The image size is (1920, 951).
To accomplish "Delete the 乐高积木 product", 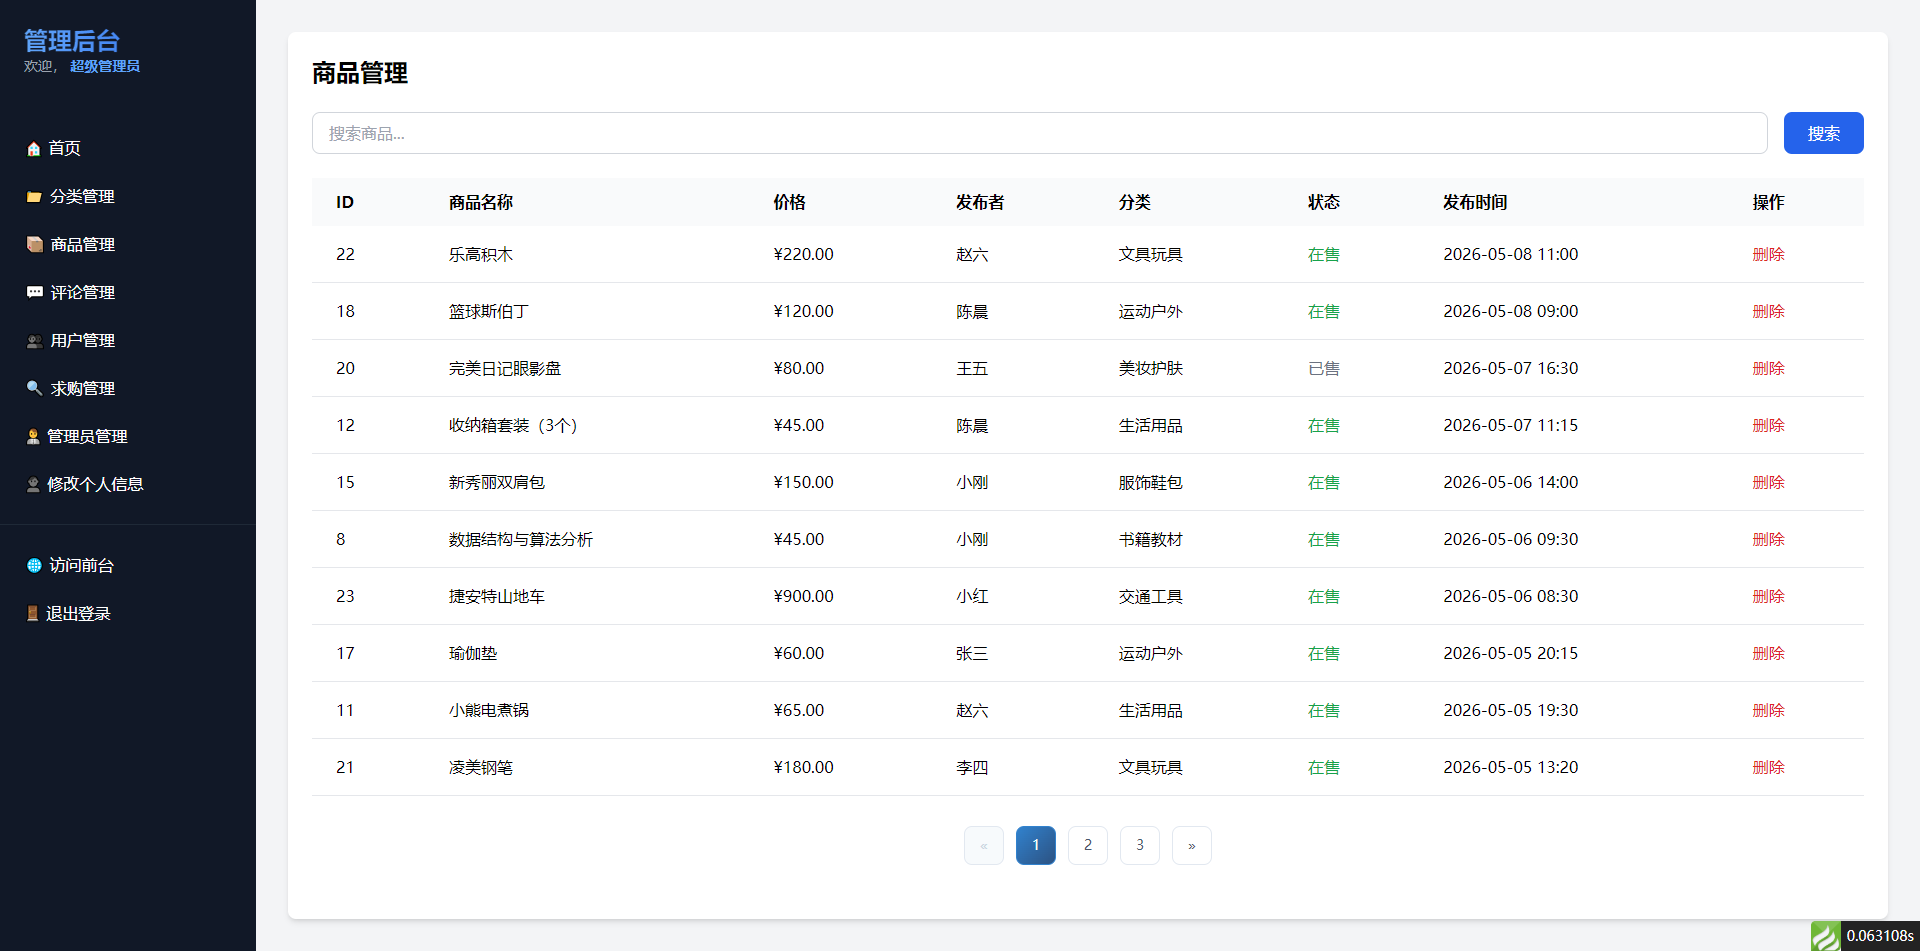I will click(1768, 254).
